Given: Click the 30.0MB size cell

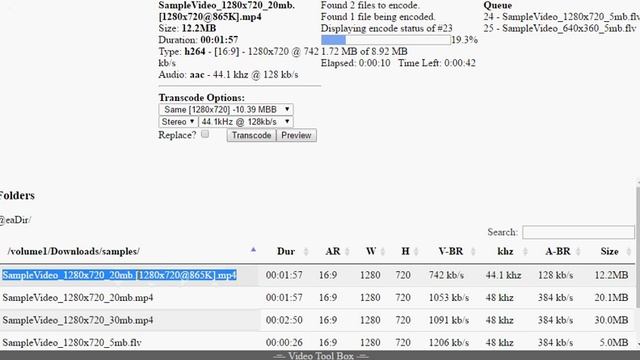Looking at the screenshot, I should click(611, 320).
